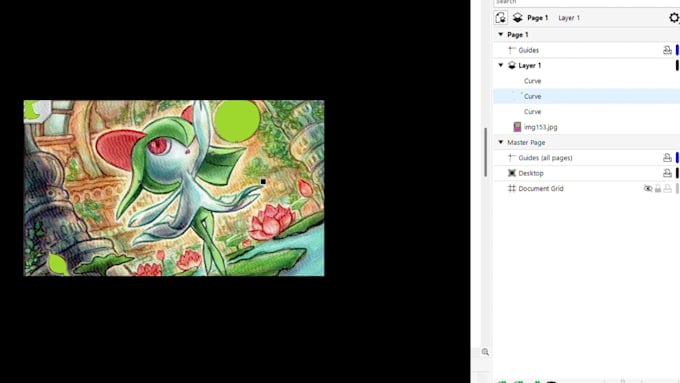Click the Document Grid hash icon
This screenshot has width=680, height=383.
point(512,188)
